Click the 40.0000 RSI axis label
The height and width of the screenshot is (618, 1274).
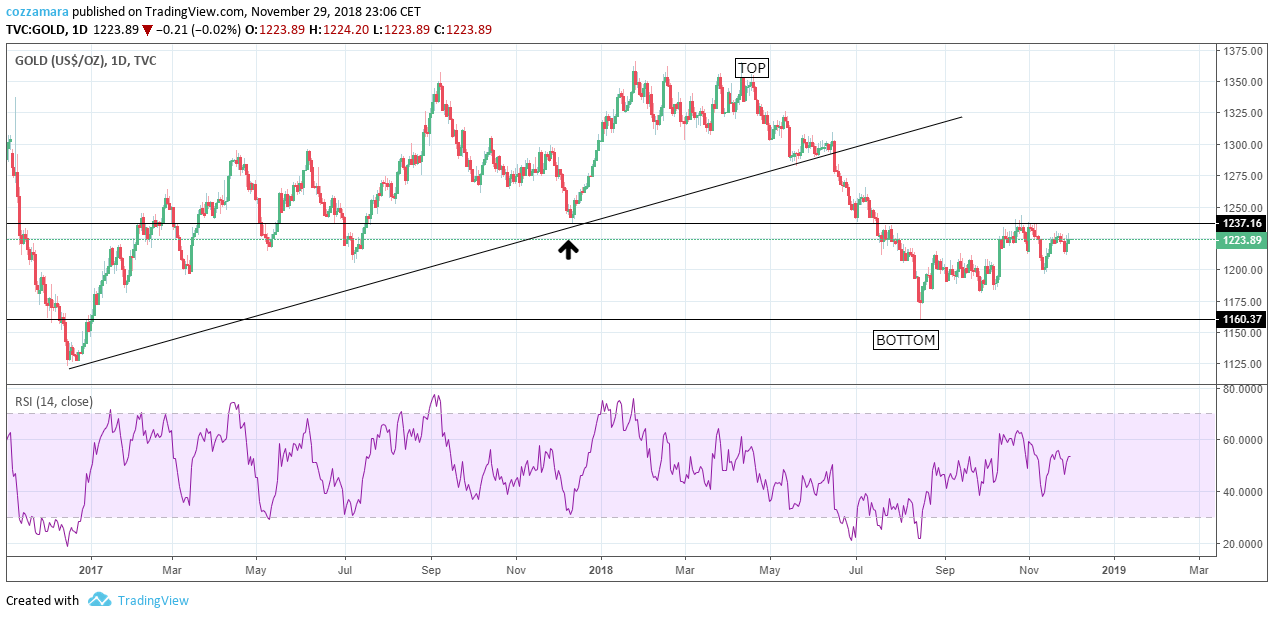[x=1241, y=492]
